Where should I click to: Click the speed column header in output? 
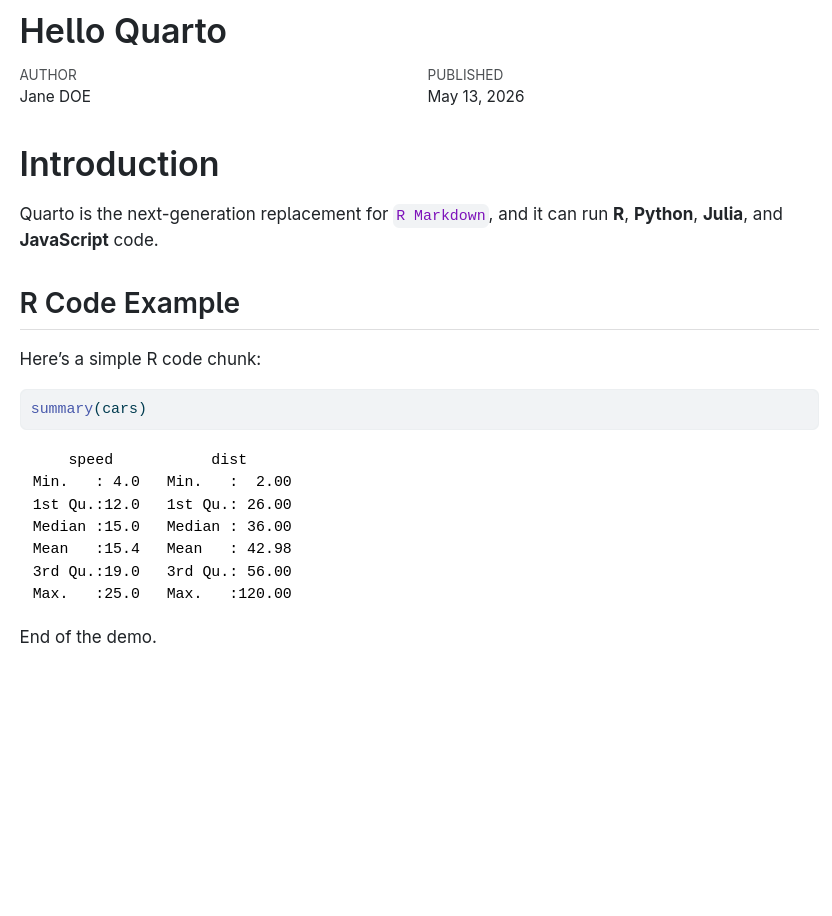[x=91, y=460]
